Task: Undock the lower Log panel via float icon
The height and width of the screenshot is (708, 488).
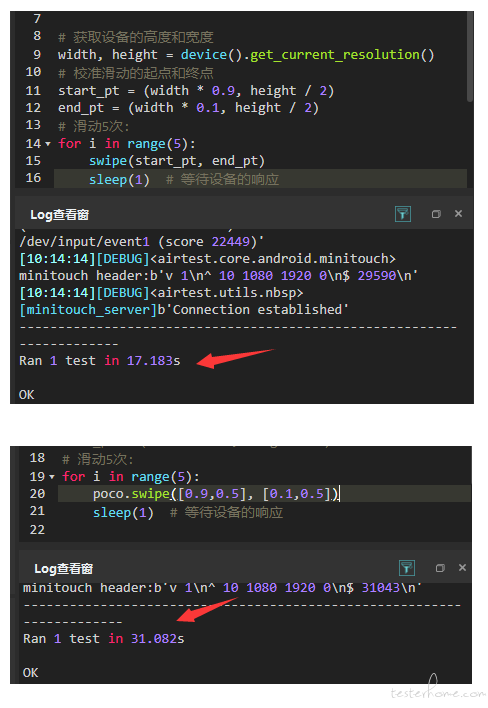Action: [x=440, y=568]
